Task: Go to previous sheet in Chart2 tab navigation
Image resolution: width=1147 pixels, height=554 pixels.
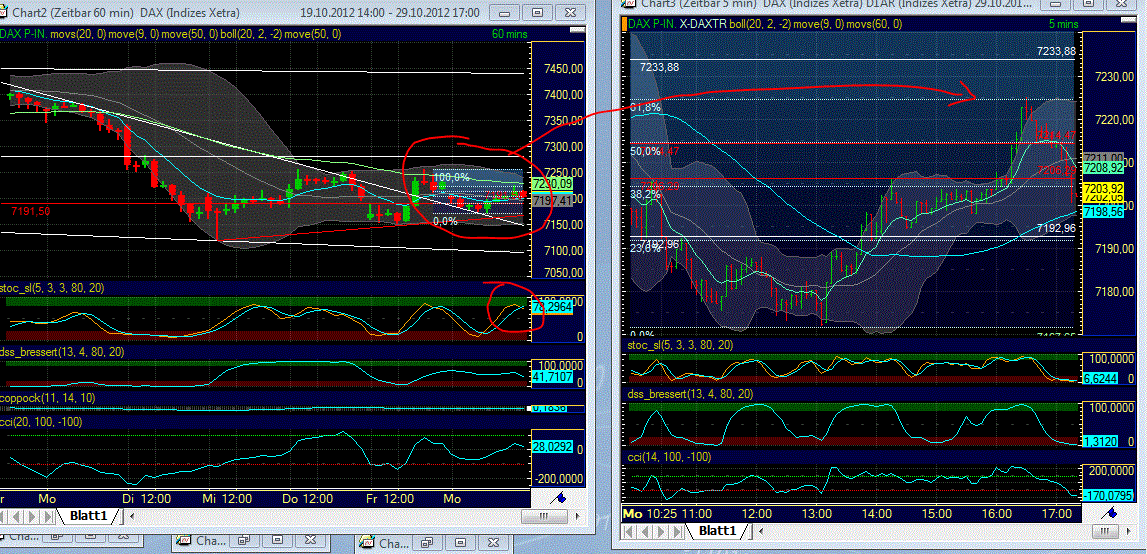Action: point(16,516)
